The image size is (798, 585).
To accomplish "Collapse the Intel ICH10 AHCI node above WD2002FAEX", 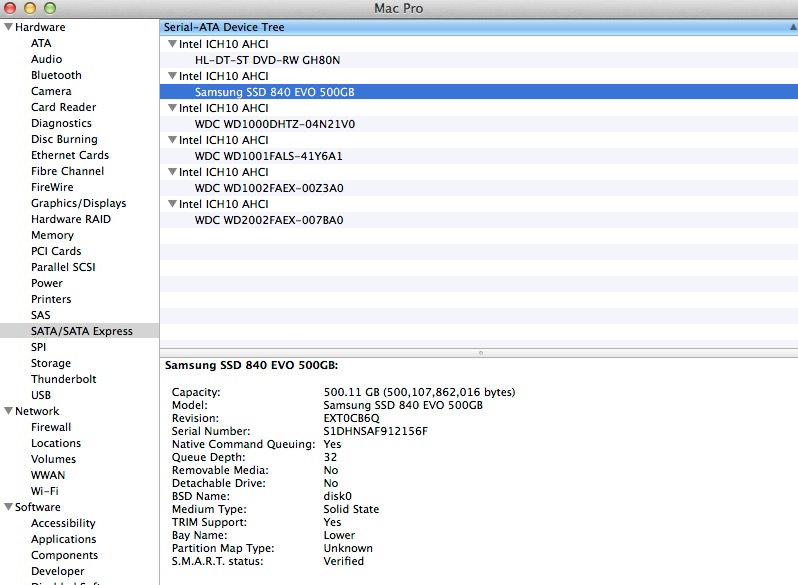I will coord(172,204).
